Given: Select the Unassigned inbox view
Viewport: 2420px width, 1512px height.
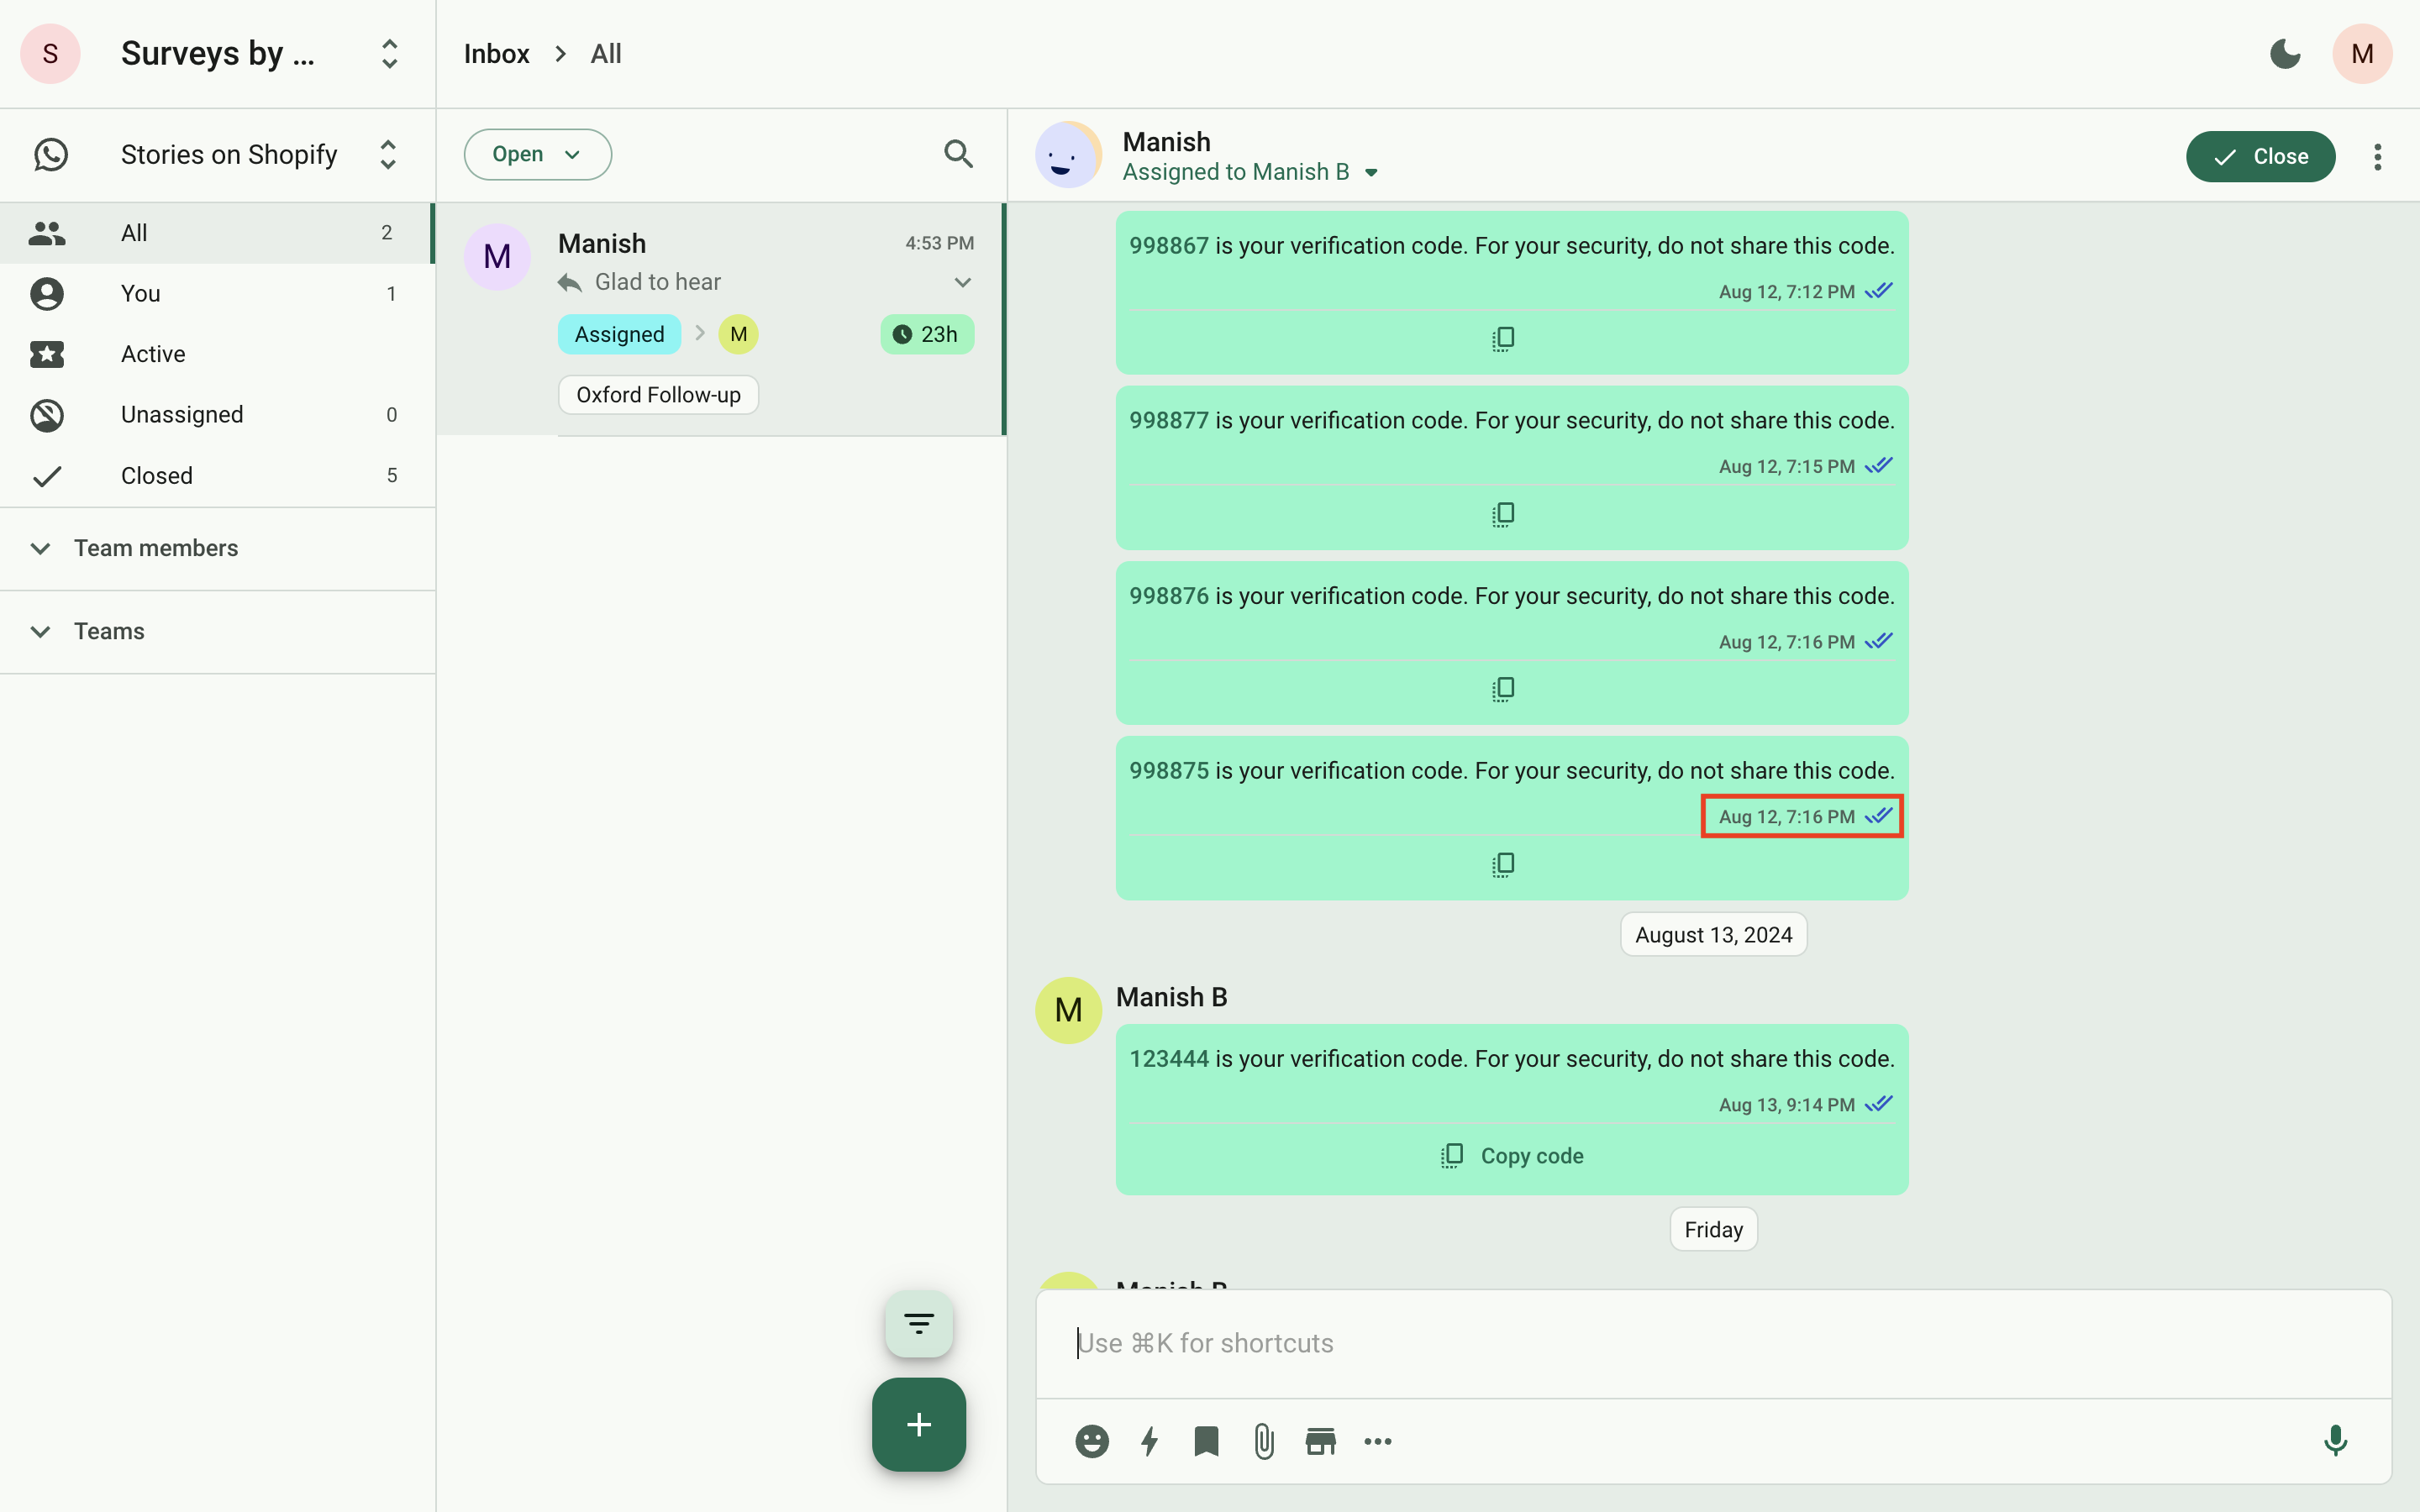Looking at the screenshot, I should pos(181,414).
